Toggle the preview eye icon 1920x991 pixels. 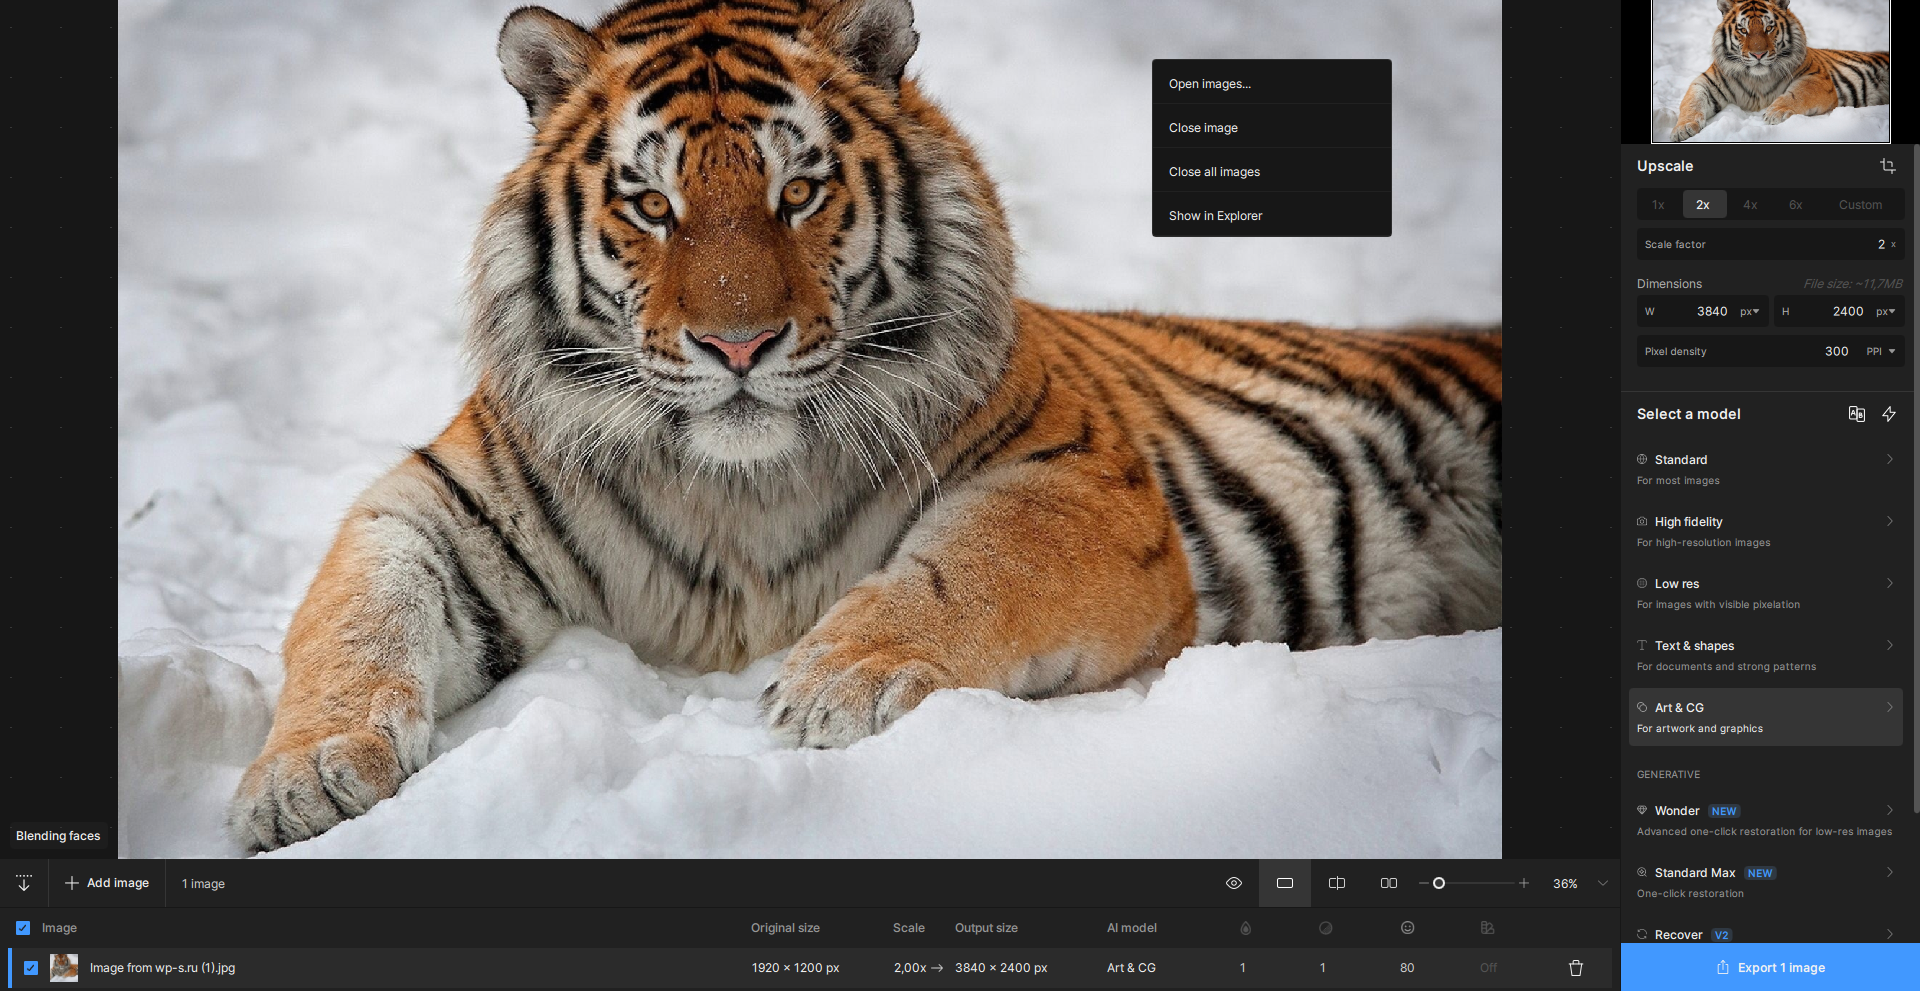coord(1234,883)
